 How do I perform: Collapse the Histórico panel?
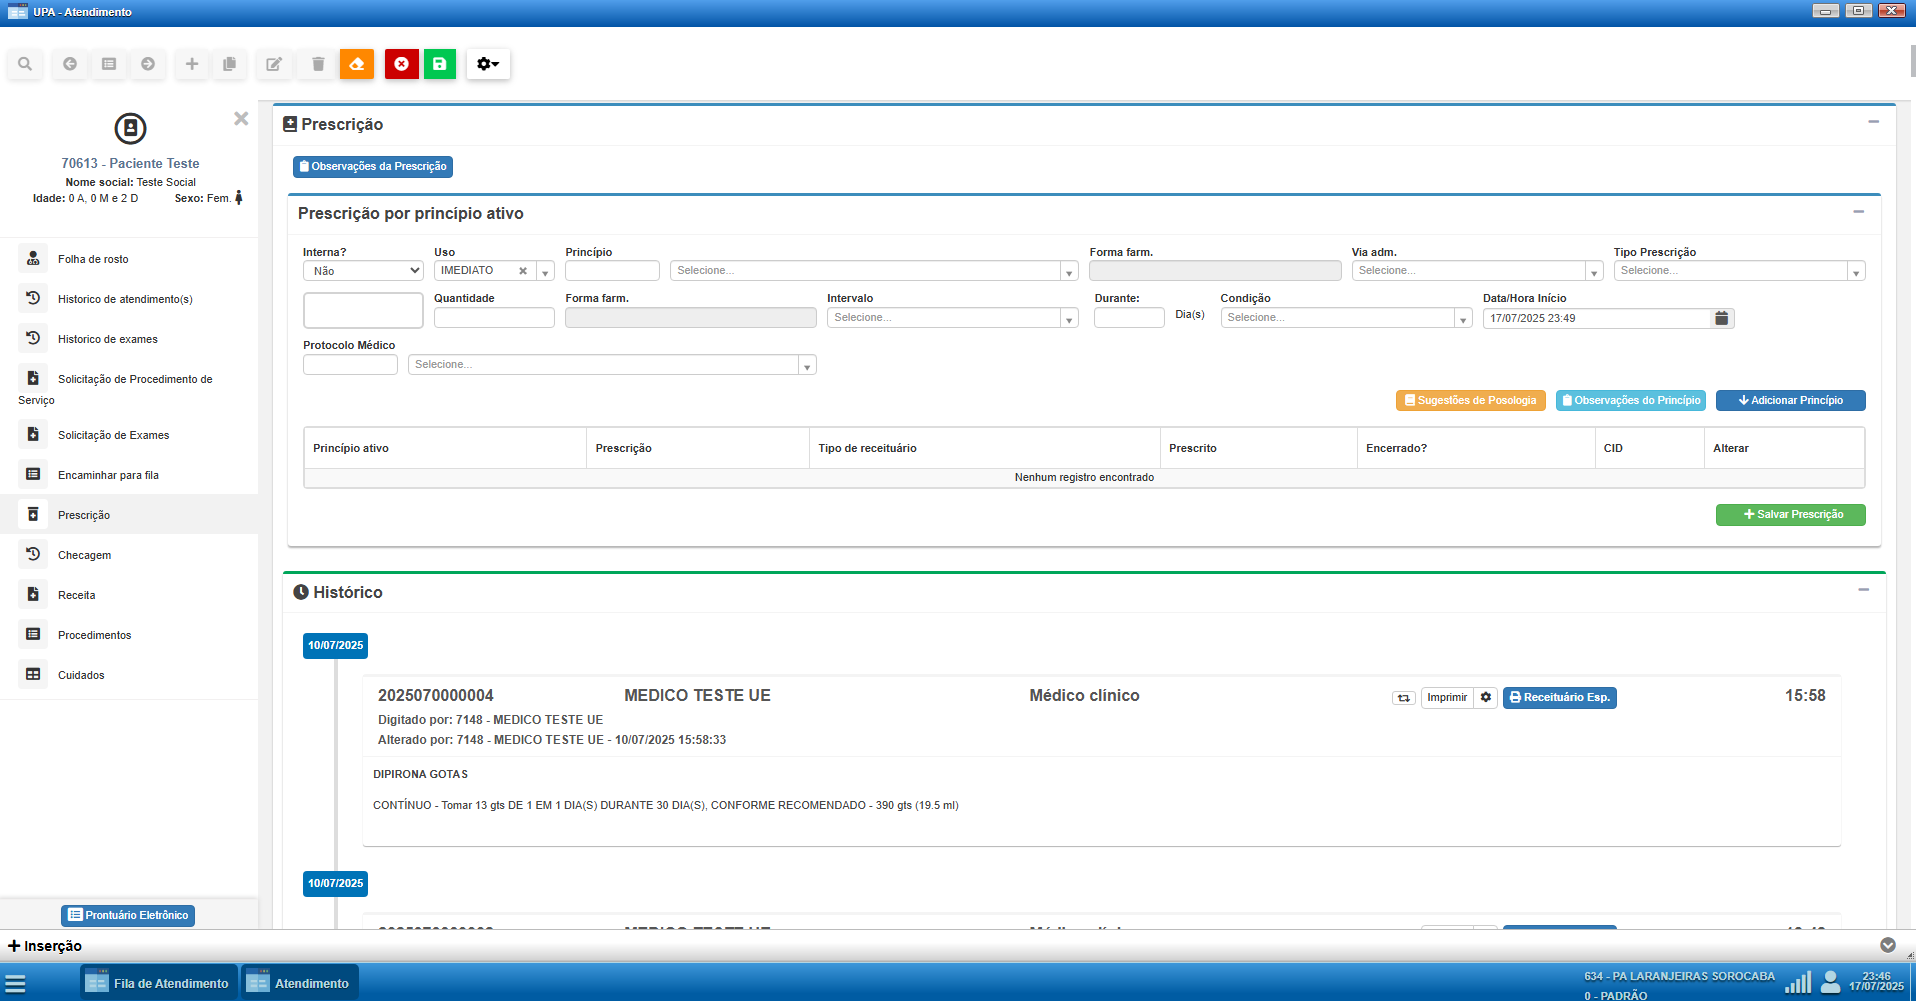(x=1863, y=590)
